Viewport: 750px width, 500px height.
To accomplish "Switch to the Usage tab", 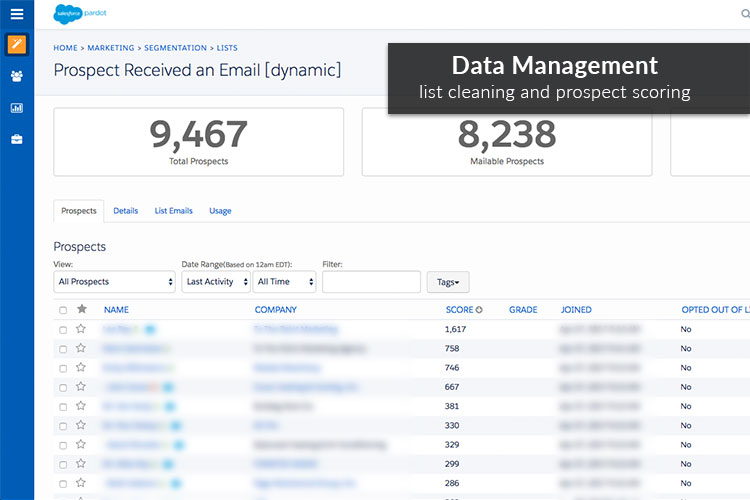I will [220, 211].
